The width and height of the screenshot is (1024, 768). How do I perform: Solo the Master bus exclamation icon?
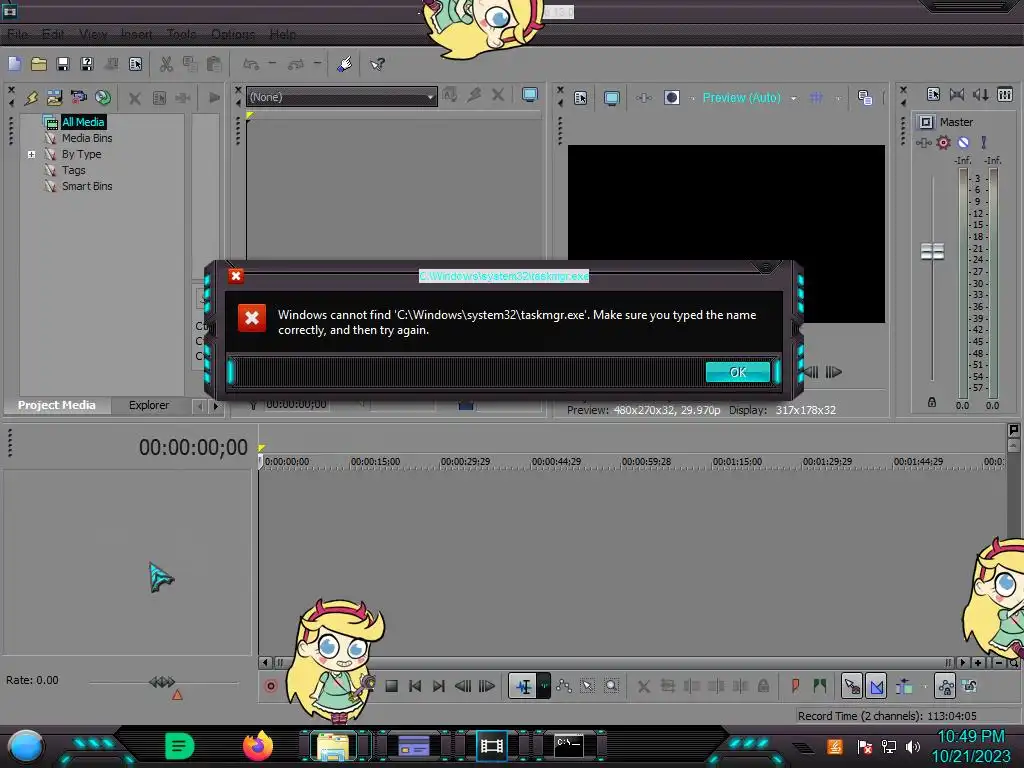(984, 142)
